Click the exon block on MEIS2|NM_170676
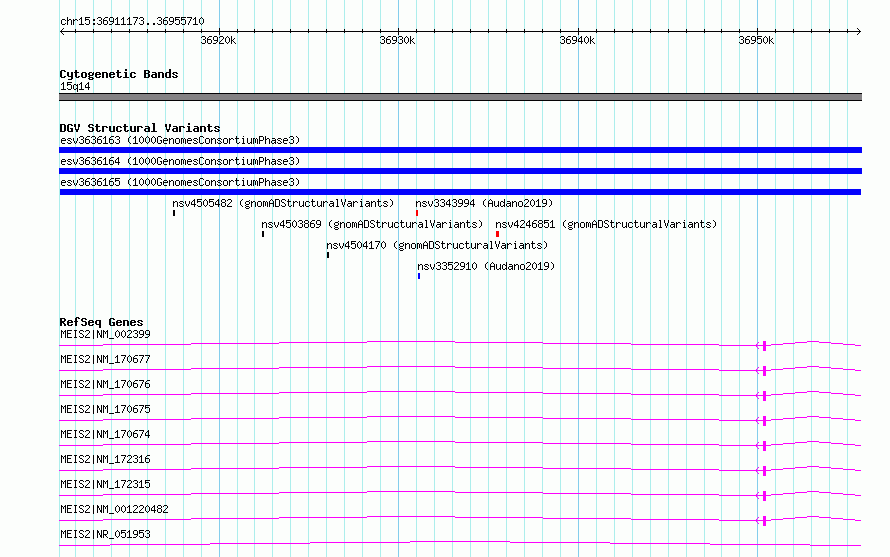 click(765, 396)
